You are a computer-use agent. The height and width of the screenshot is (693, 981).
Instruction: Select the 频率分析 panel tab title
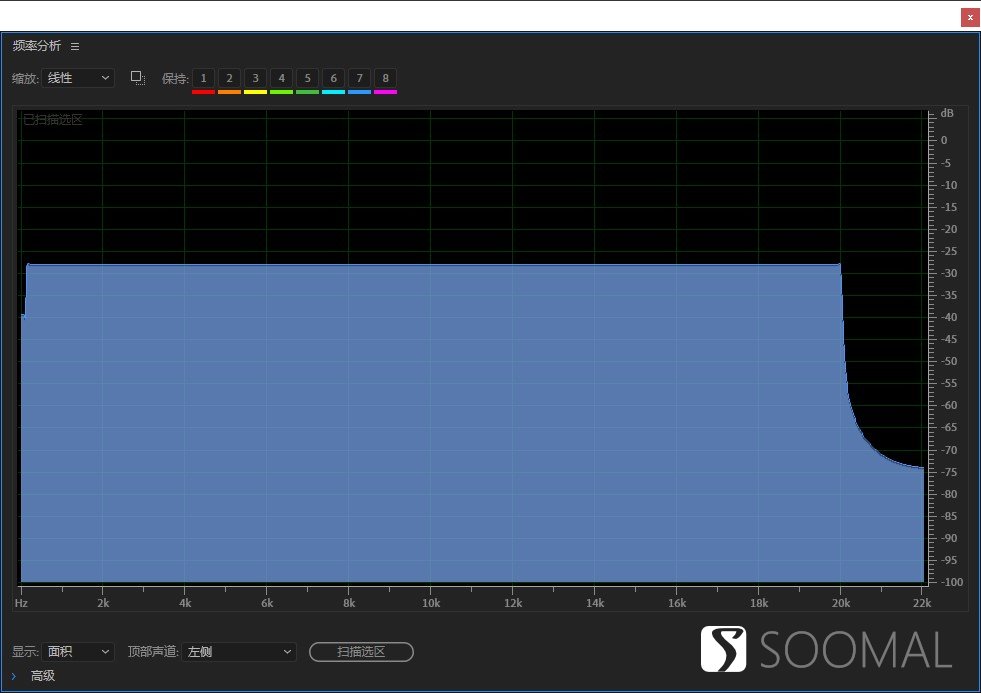pos(37,46)
